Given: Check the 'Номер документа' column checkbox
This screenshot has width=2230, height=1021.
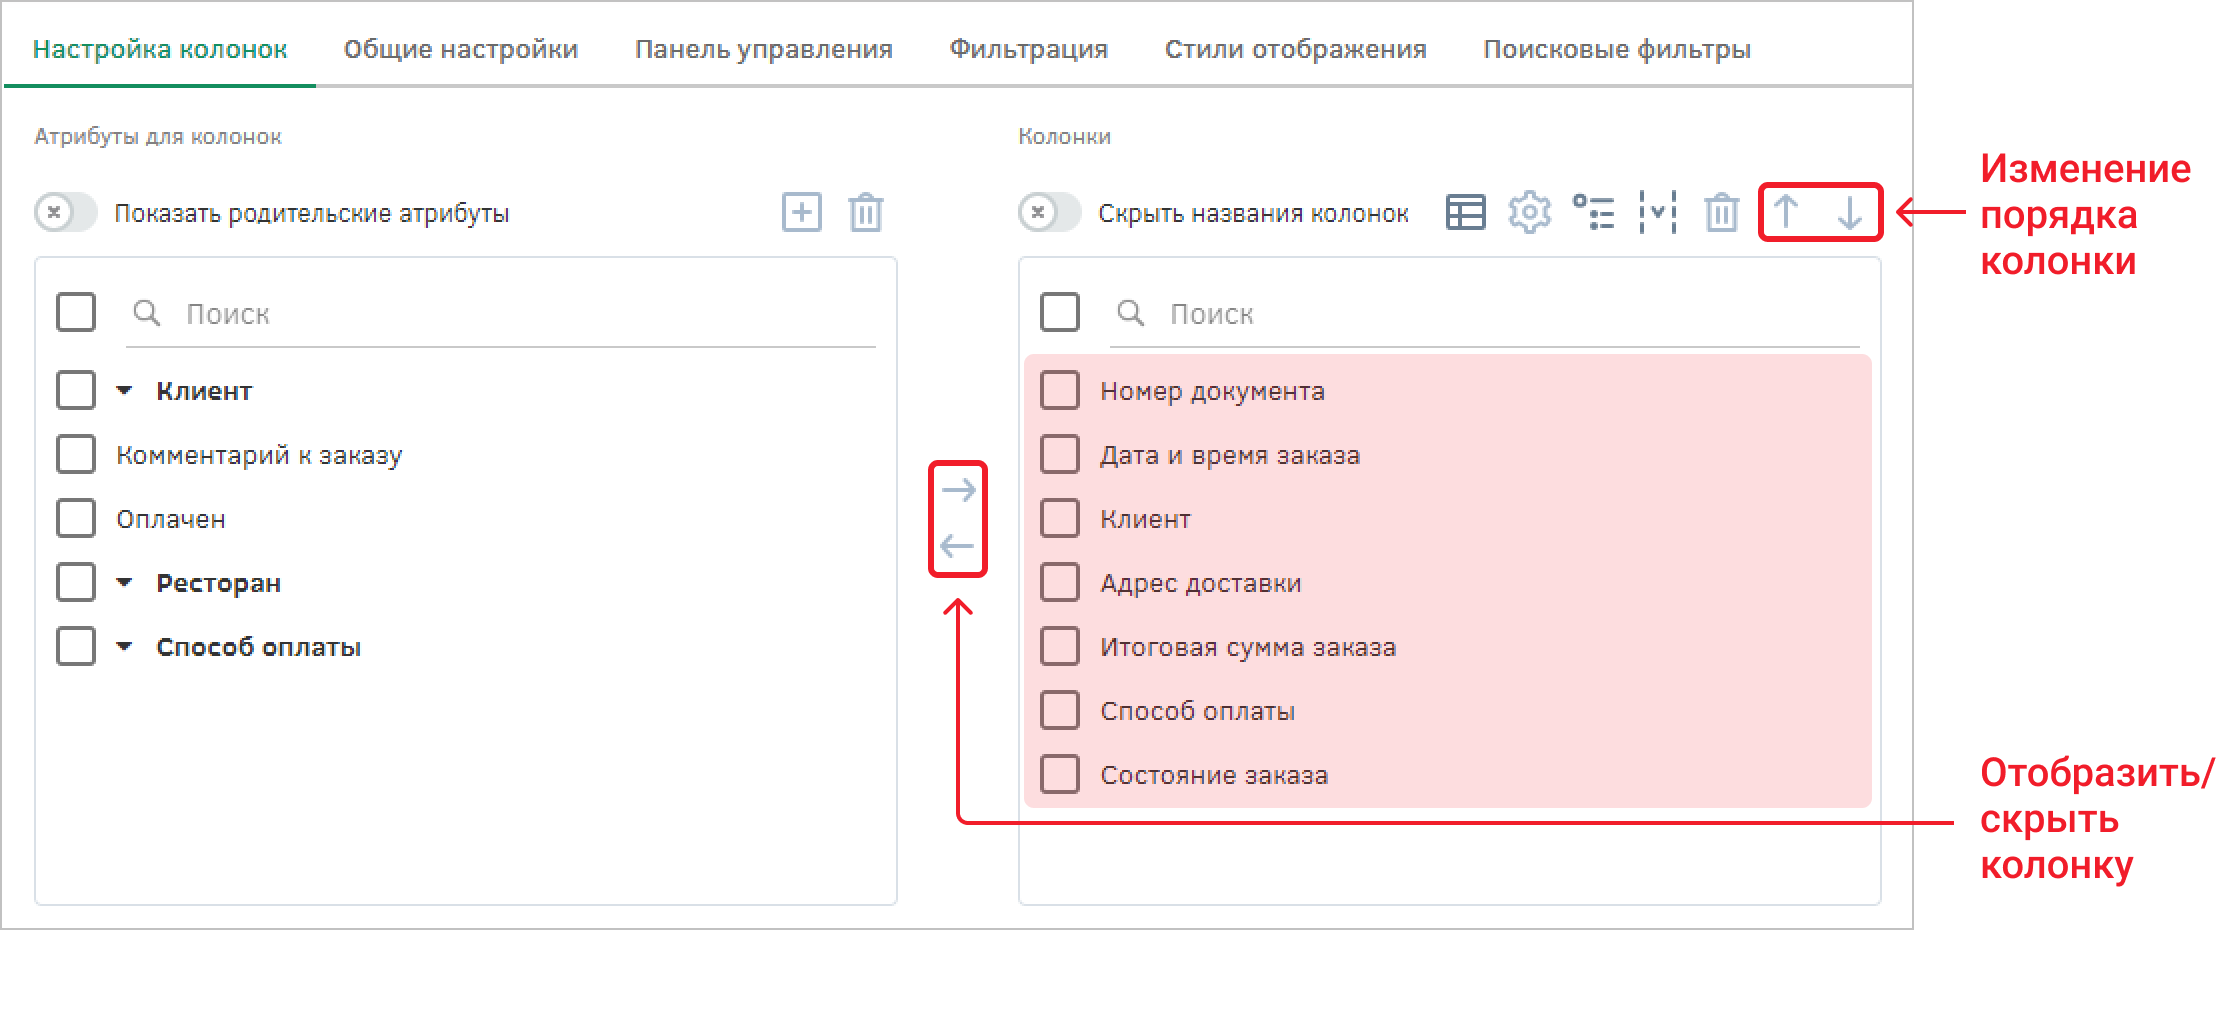Looking at the screenshot, I should click(x=1060, y=391).
